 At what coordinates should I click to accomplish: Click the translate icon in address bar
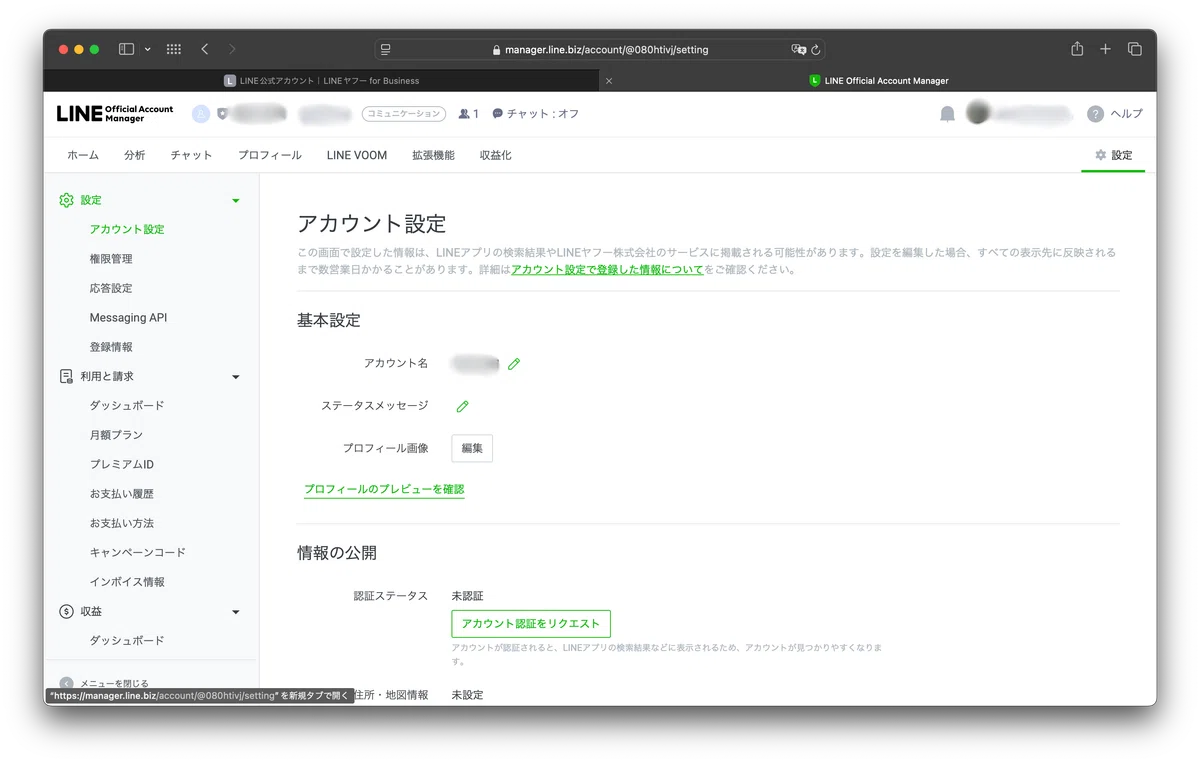coord(798,49)
